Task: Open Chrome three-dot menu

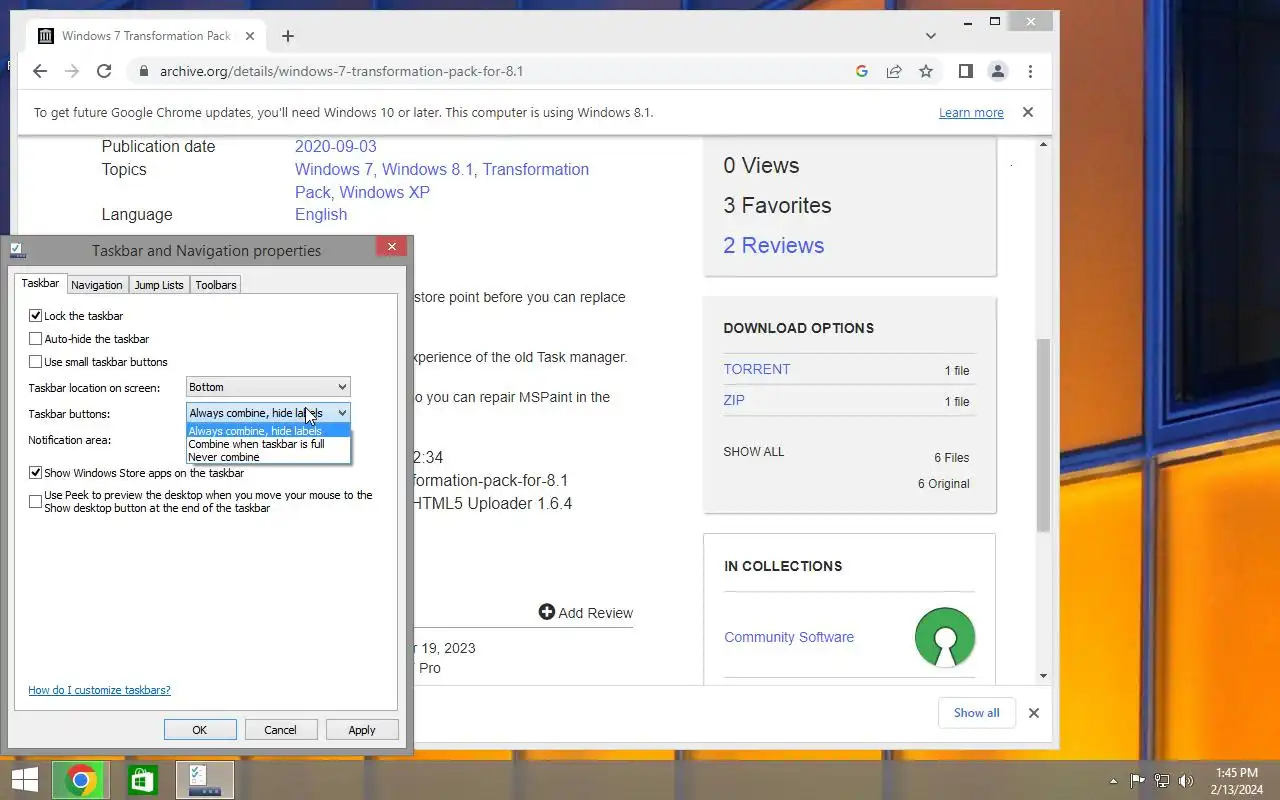Action: click(1030, 71)
